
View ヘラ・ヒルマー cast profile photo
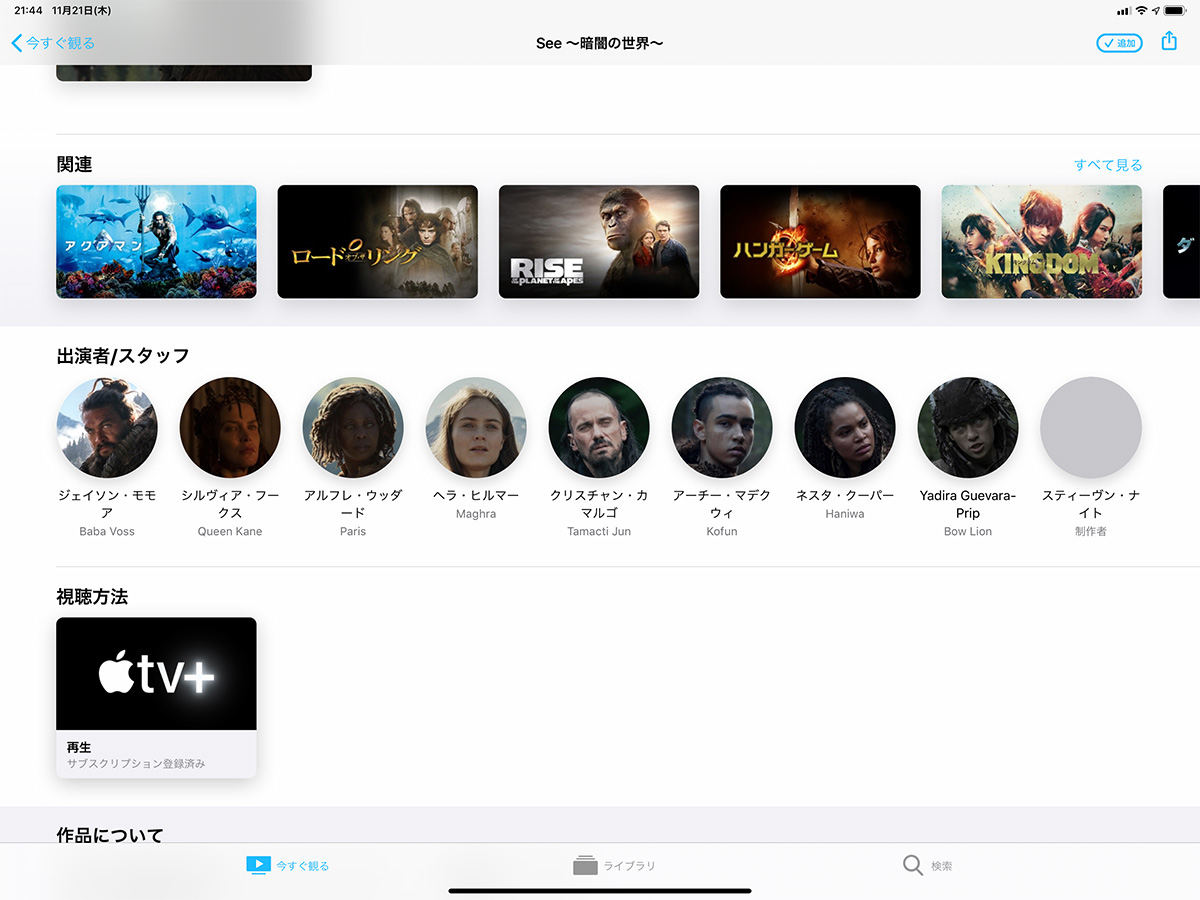pyautogui.click(x=476, y=427)
